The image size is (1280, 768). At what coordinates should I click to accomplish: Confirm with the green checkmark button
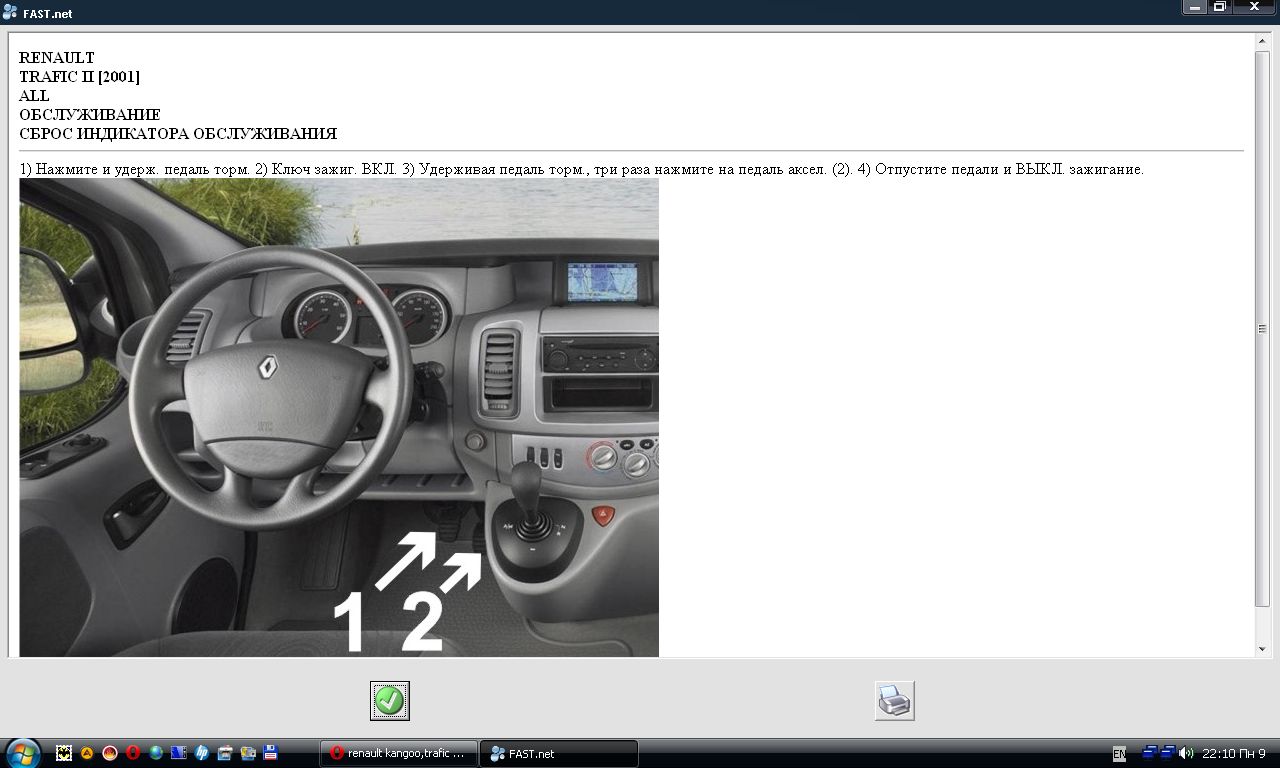coord(389,701)
